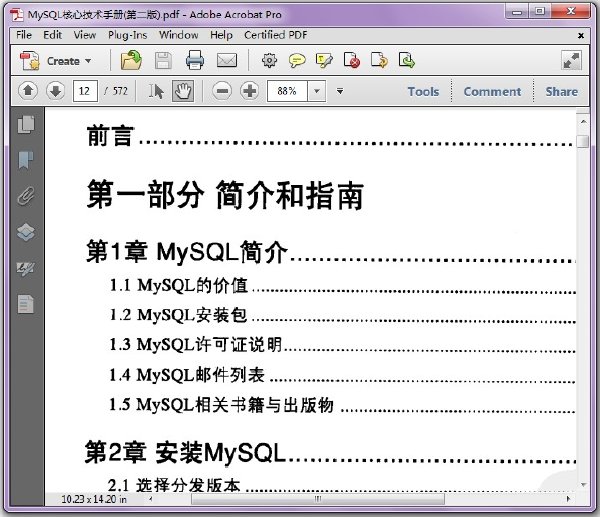Click the horizontal scrollbar right arrow

pos(568,499)
